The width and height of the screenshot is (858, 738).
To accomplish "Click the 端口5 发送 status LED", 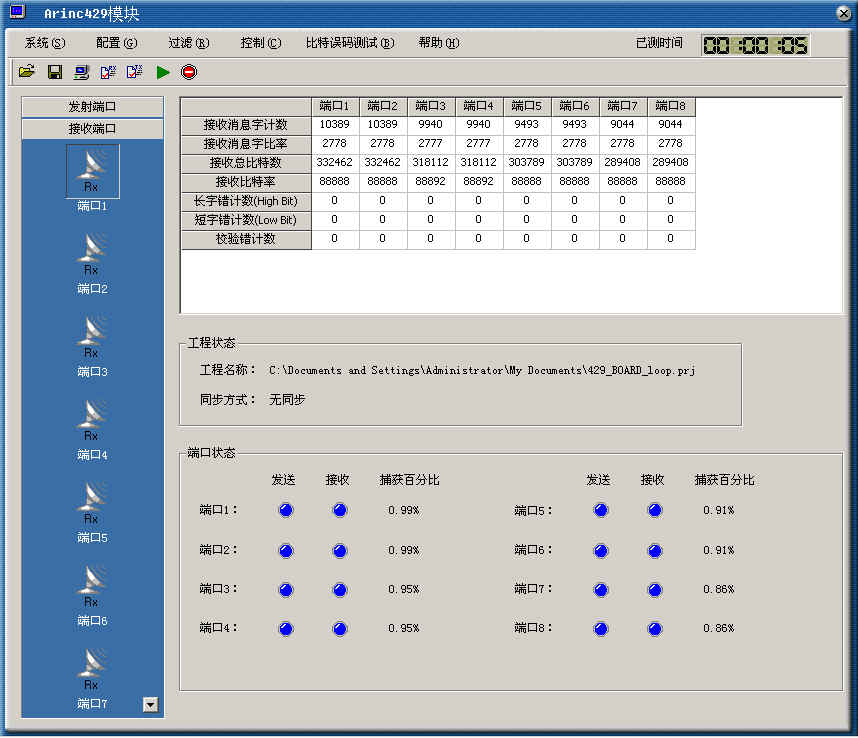I will [x=601, y=510].
